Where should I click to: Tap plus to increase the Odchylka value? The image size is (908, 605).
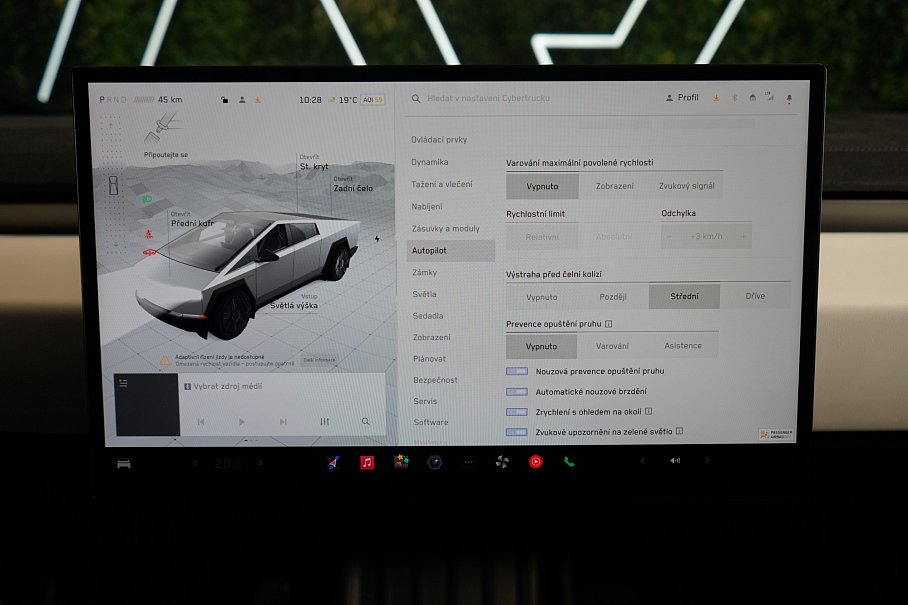click(742, 236)
